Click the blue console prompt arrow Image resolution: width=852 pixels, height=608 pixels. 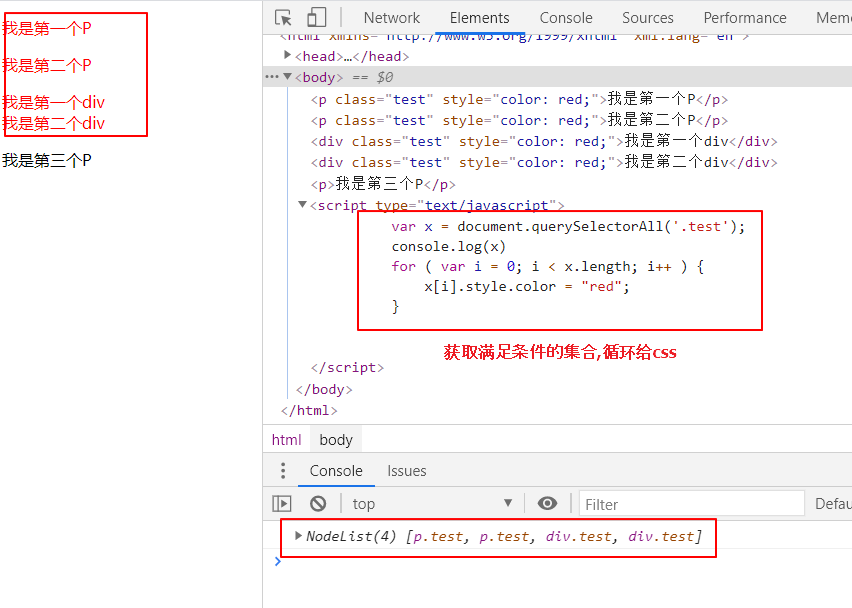click(278, 561)
